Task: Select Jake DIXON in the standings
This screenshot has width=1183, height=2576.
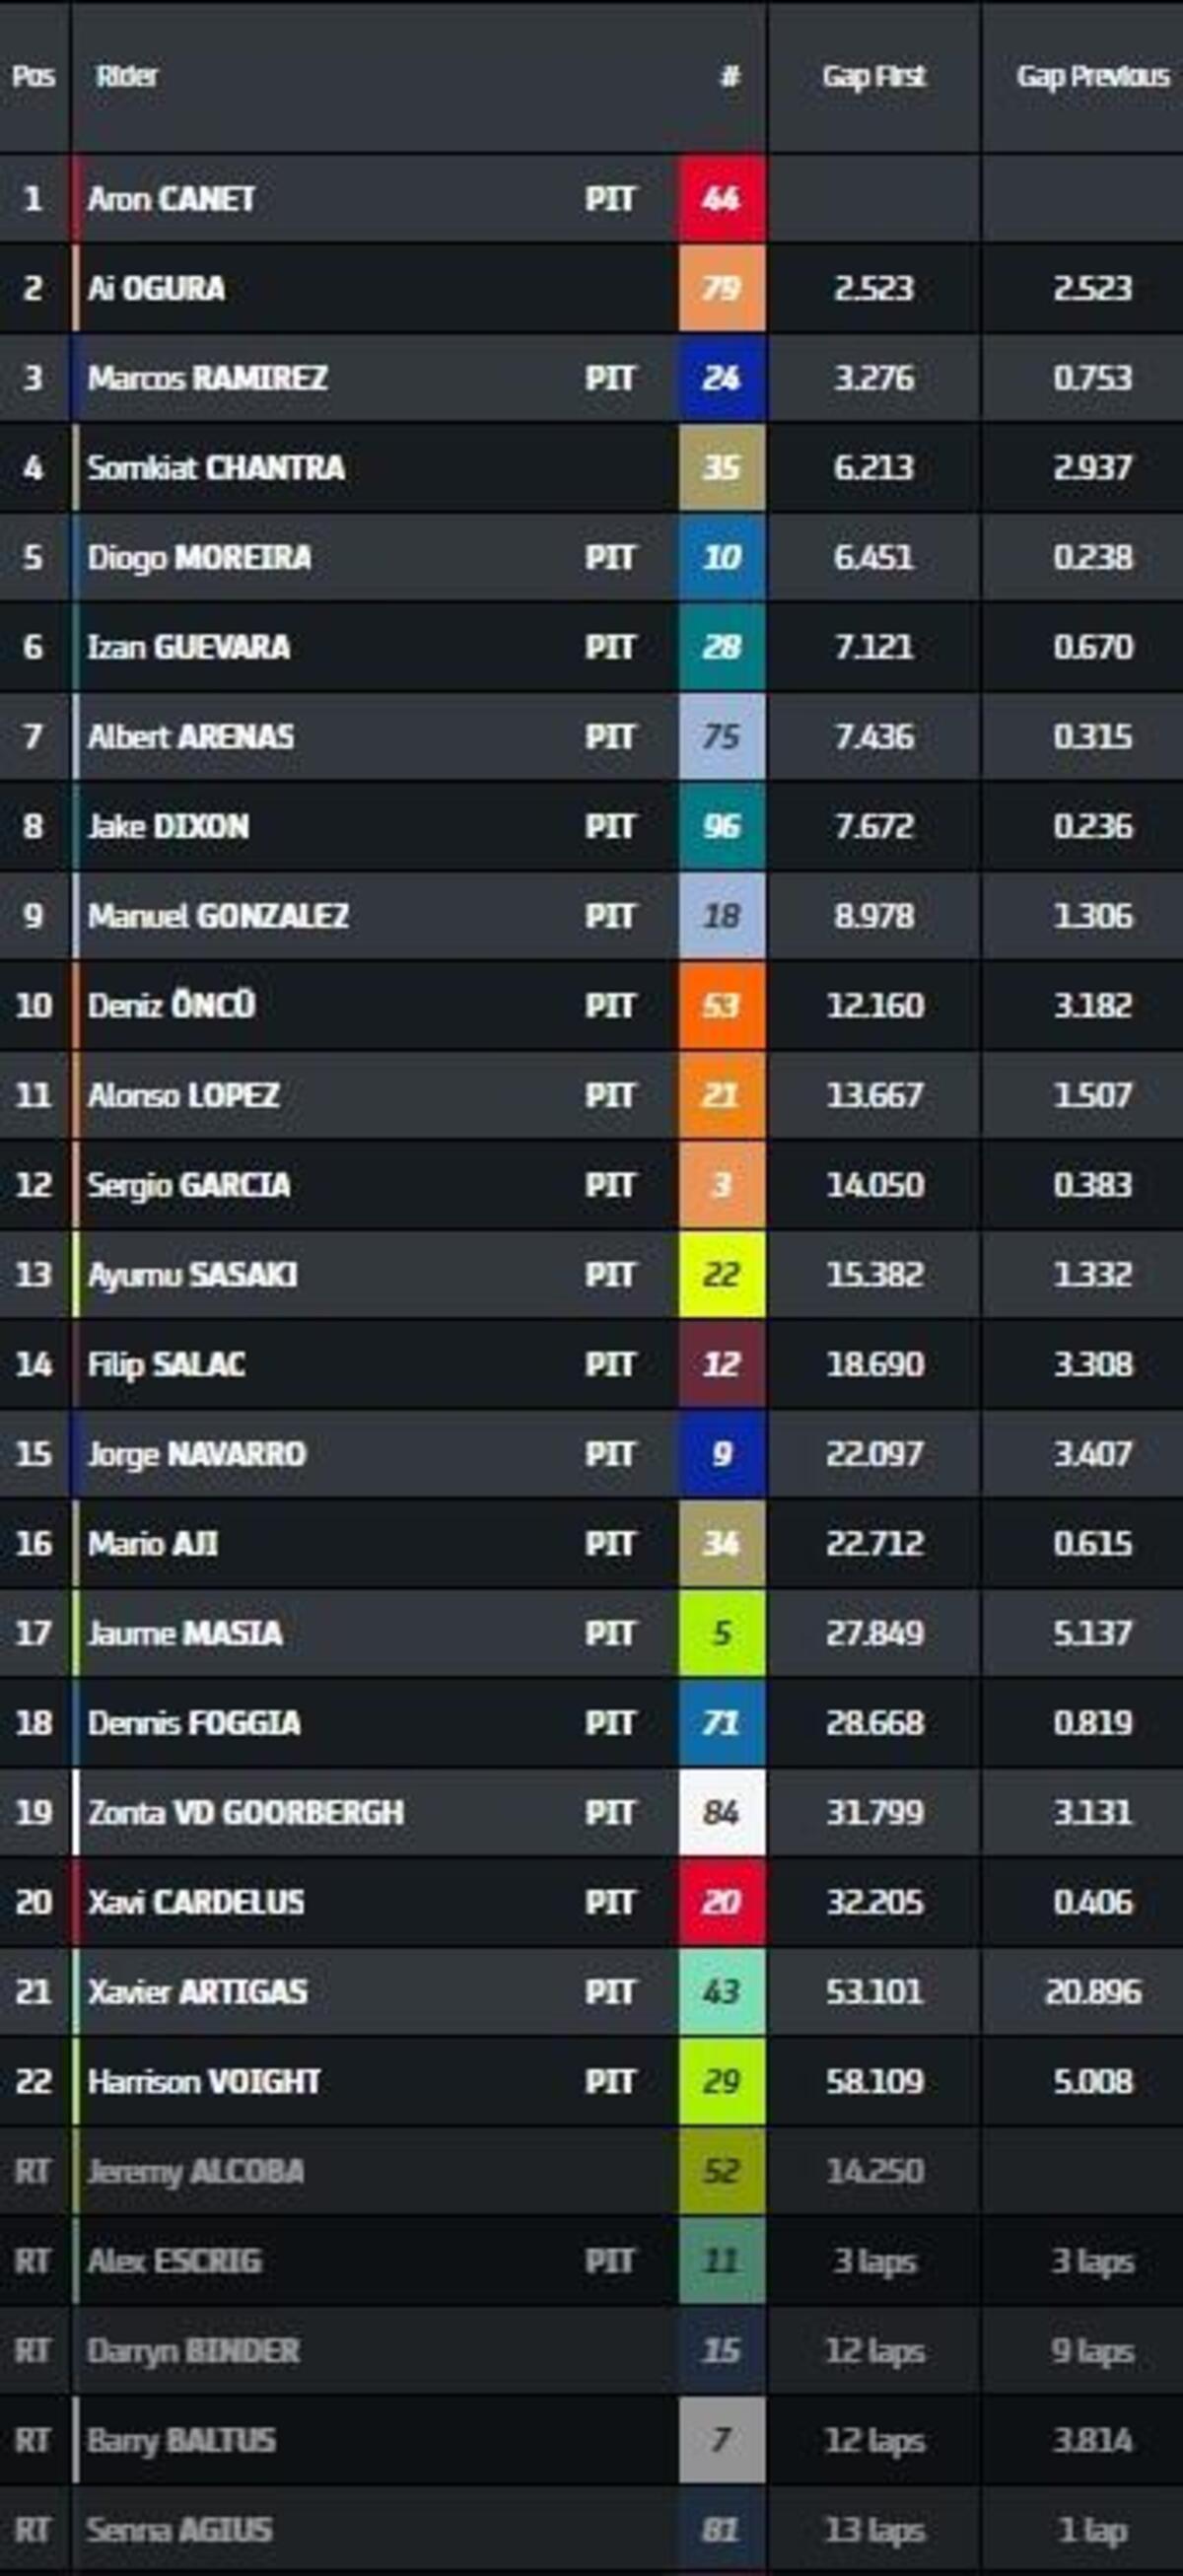Action: pyautogui.click(x=168, y=826)
